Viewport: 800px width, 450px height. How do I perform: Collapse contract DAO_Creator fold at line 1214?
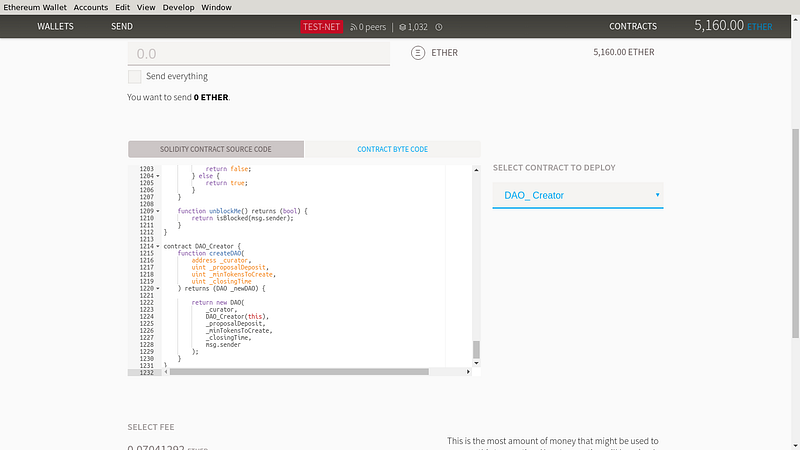[x=158, y=246]
